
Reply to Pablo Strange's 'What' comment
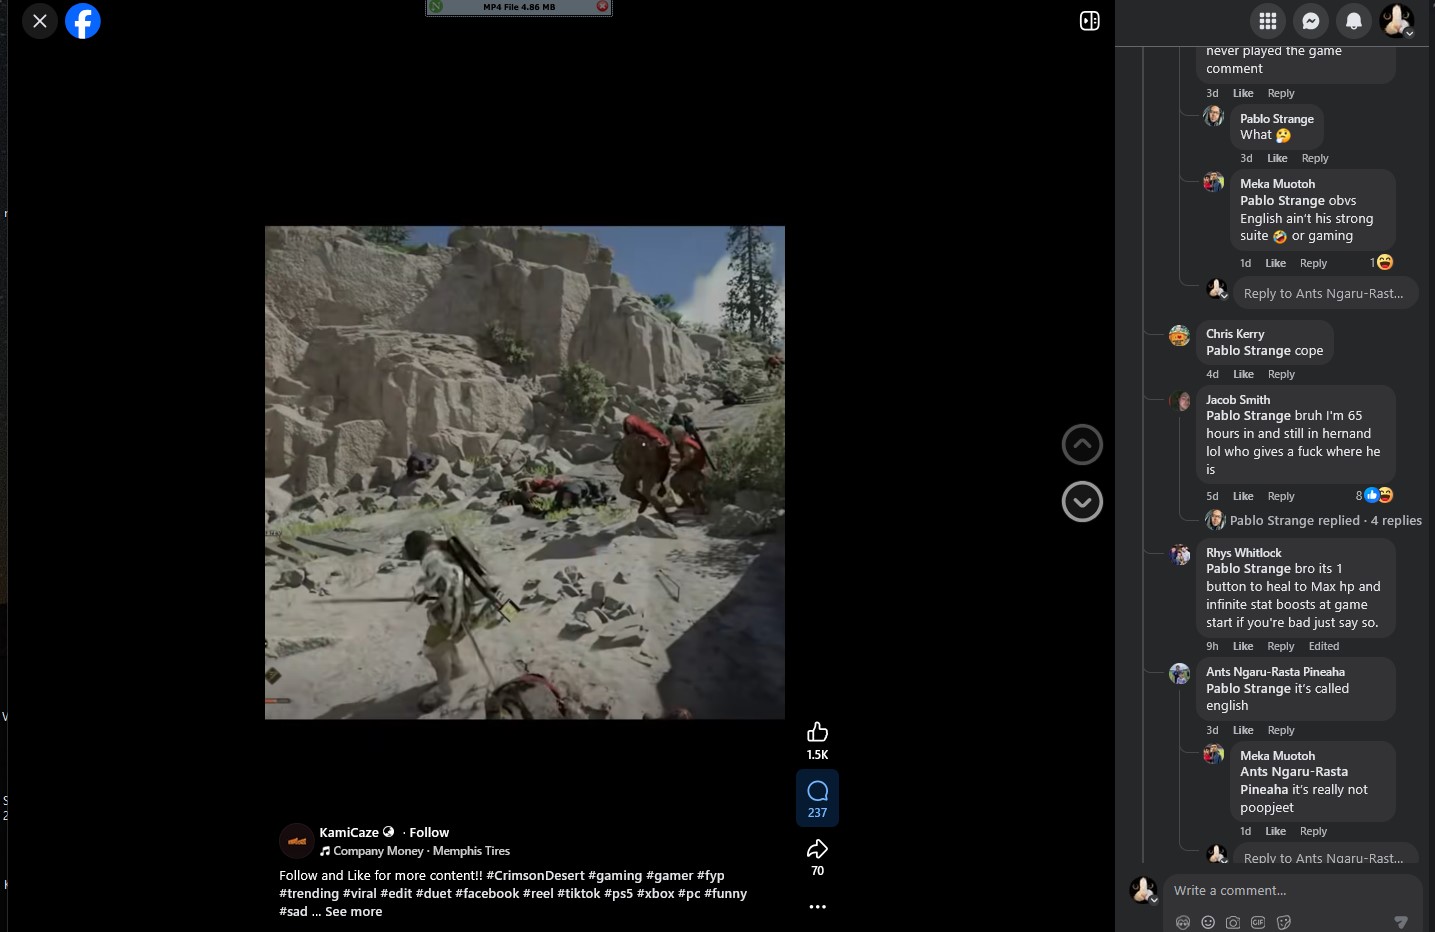tap(1315, 158)
